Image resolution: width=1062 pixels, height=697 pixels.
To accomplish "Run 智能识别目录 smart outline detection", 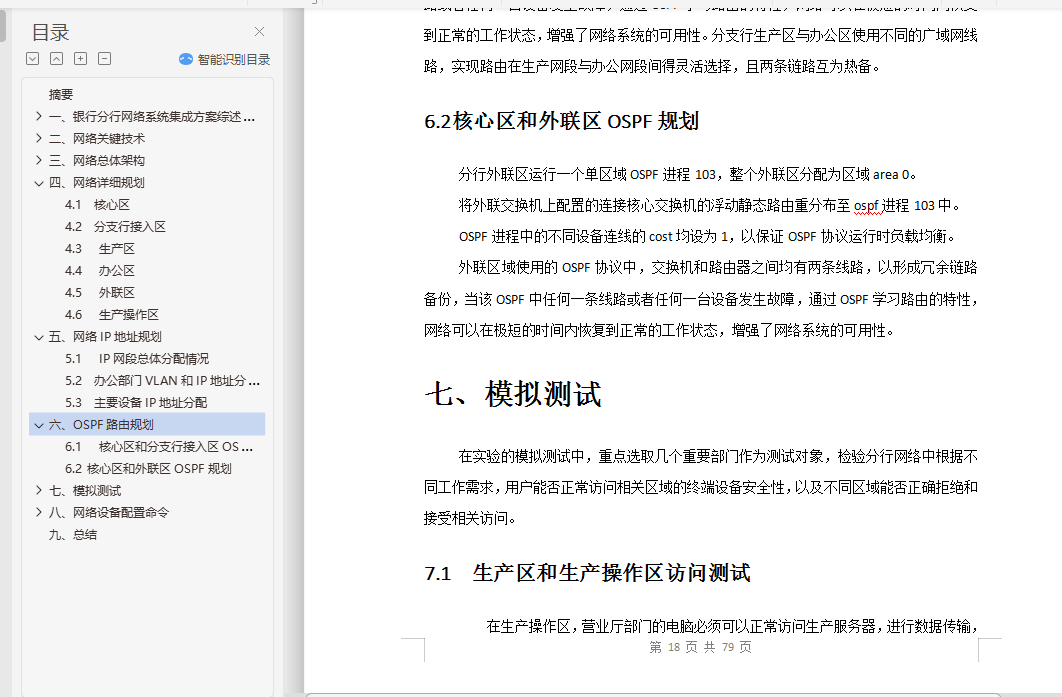I will point(224,60).
